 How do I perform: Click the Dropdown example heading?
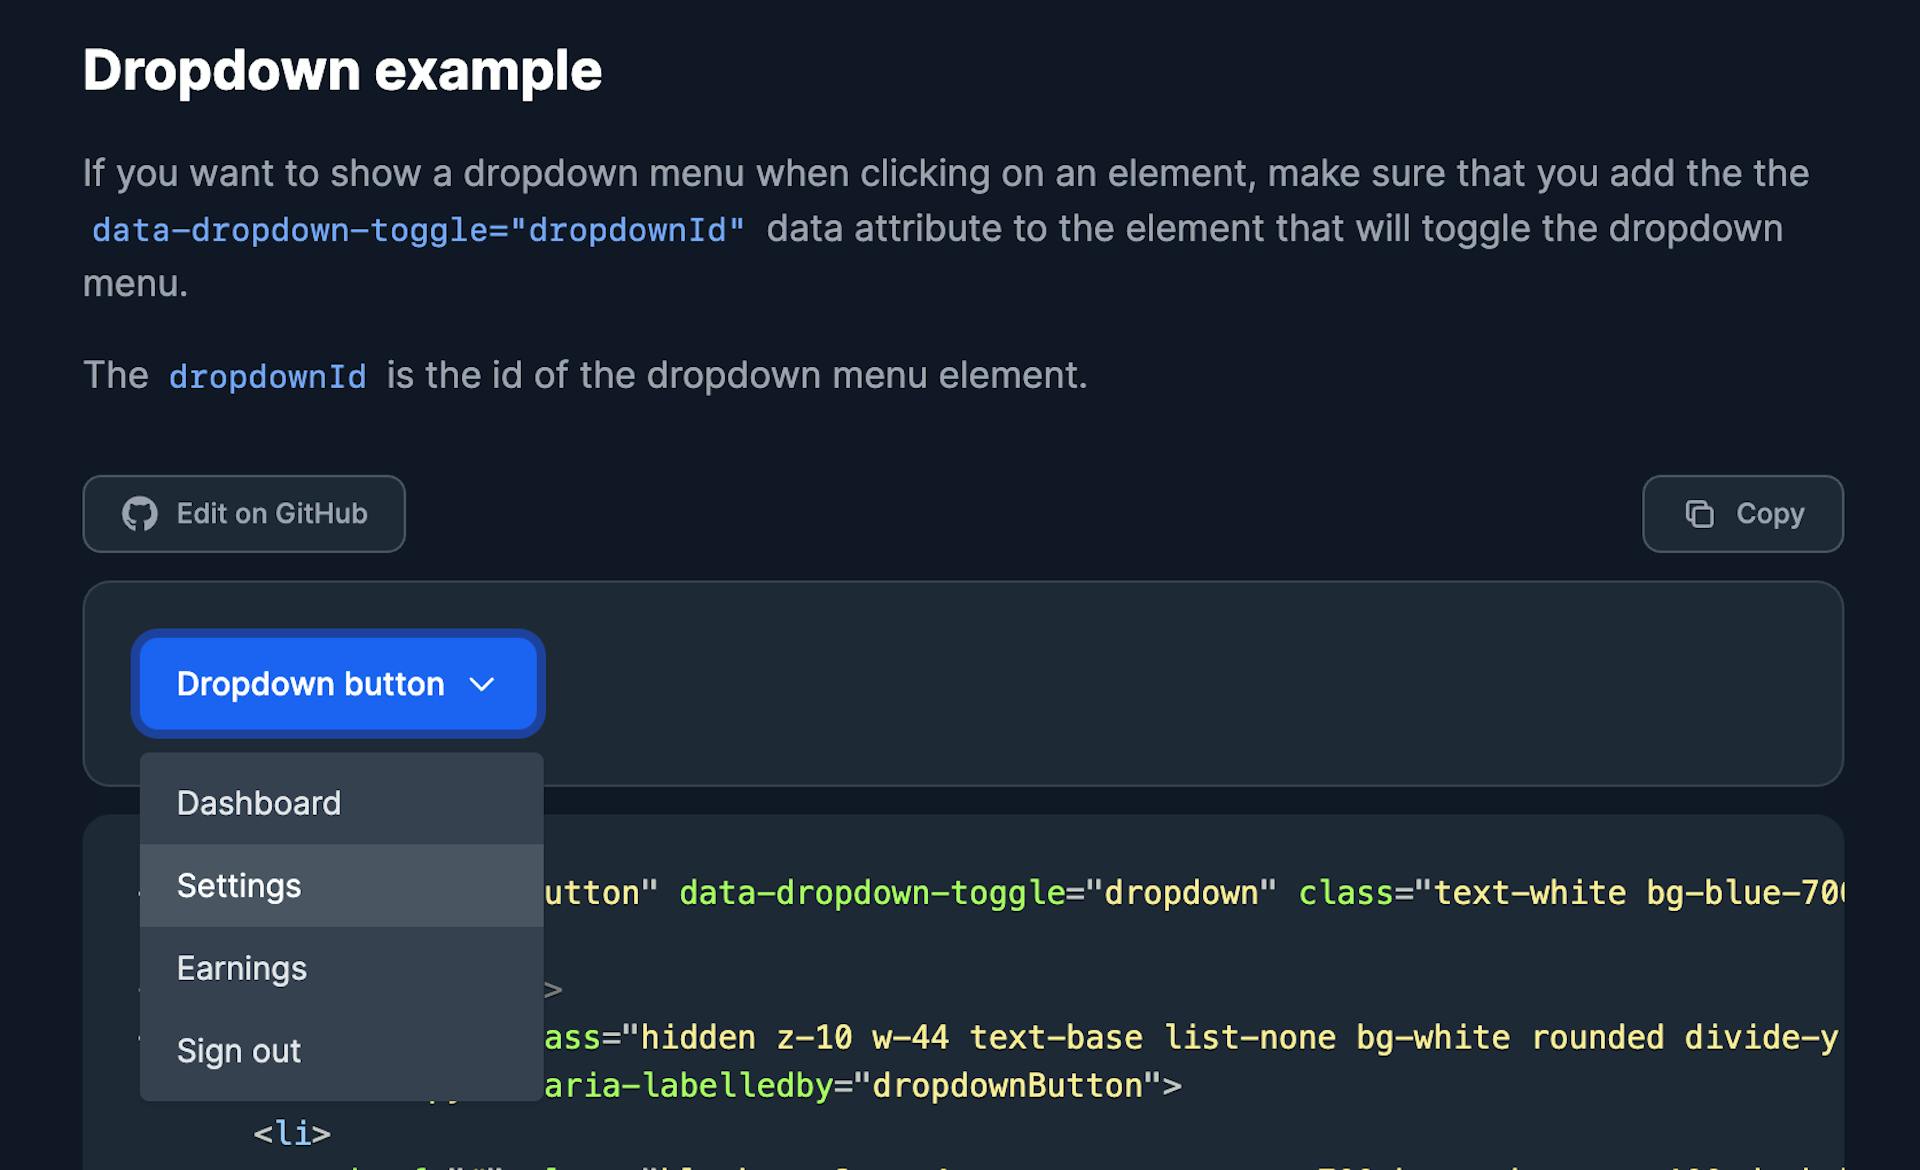(x=343, y=69)
